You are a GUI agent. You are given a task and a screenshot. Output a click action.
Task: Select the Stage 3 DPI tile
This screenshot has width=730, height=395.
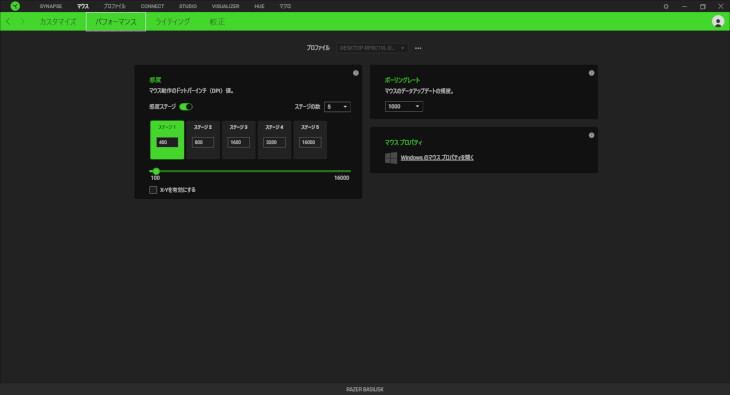238,140
